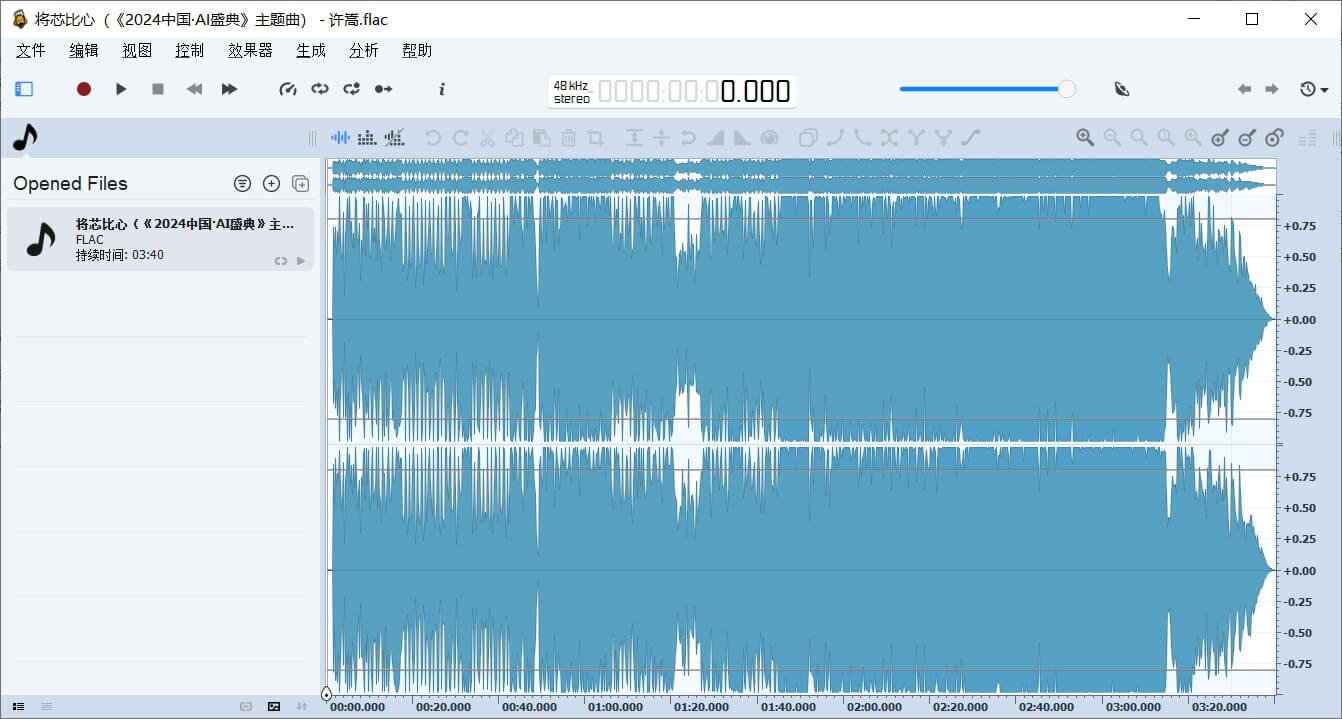Screen dimensions: 1342x719
Task: Click the Y-with-arrow merge icon
Action: (x=942, y=138)
